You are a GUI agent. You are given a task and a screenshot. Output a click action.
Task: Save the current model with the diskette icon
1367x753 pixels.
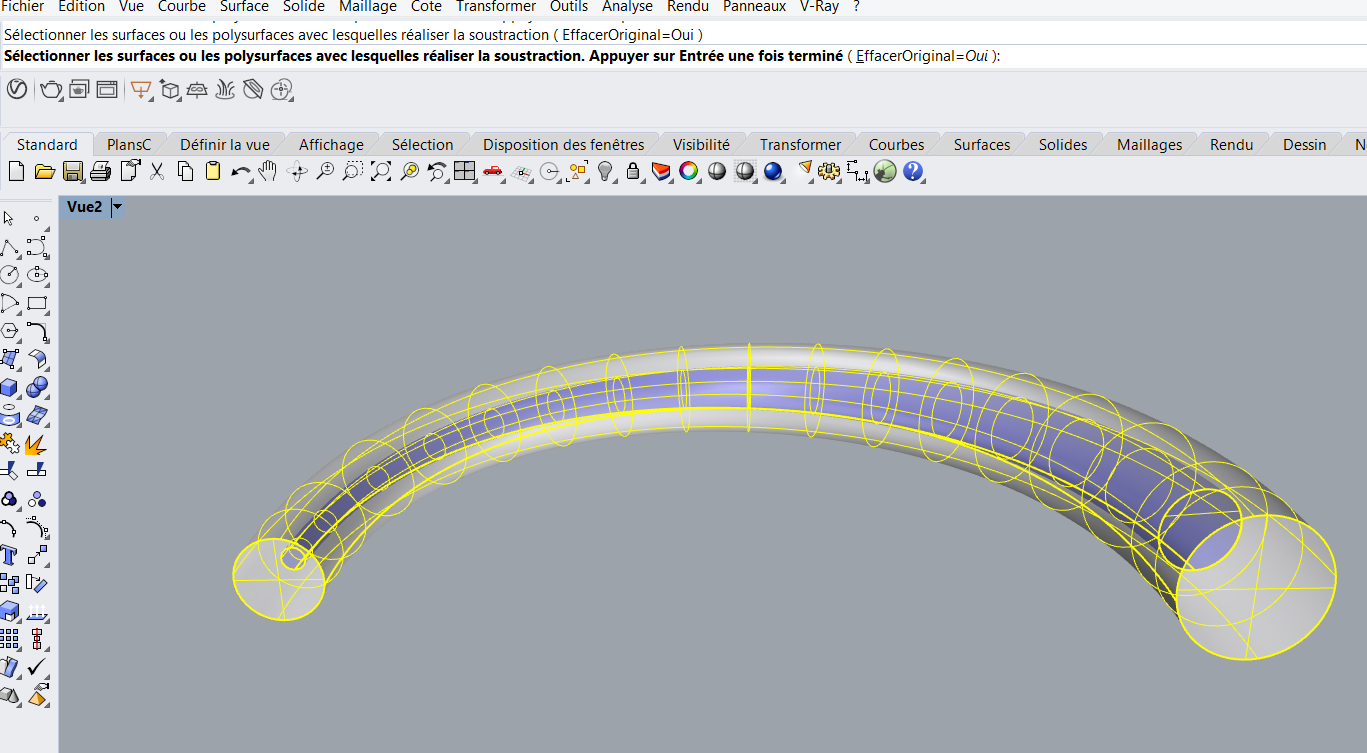pos(73,171)
